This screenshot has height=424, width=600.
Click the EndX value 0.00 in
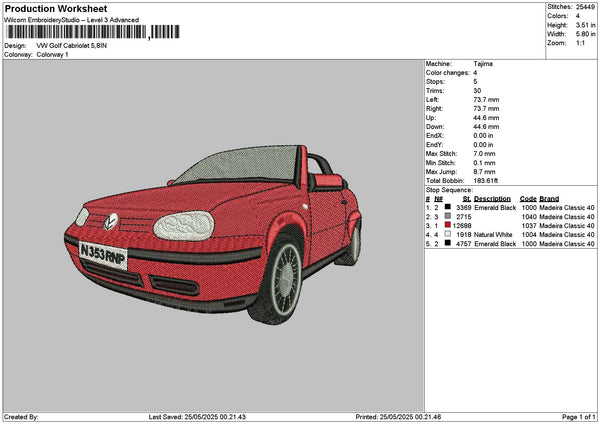483,136
